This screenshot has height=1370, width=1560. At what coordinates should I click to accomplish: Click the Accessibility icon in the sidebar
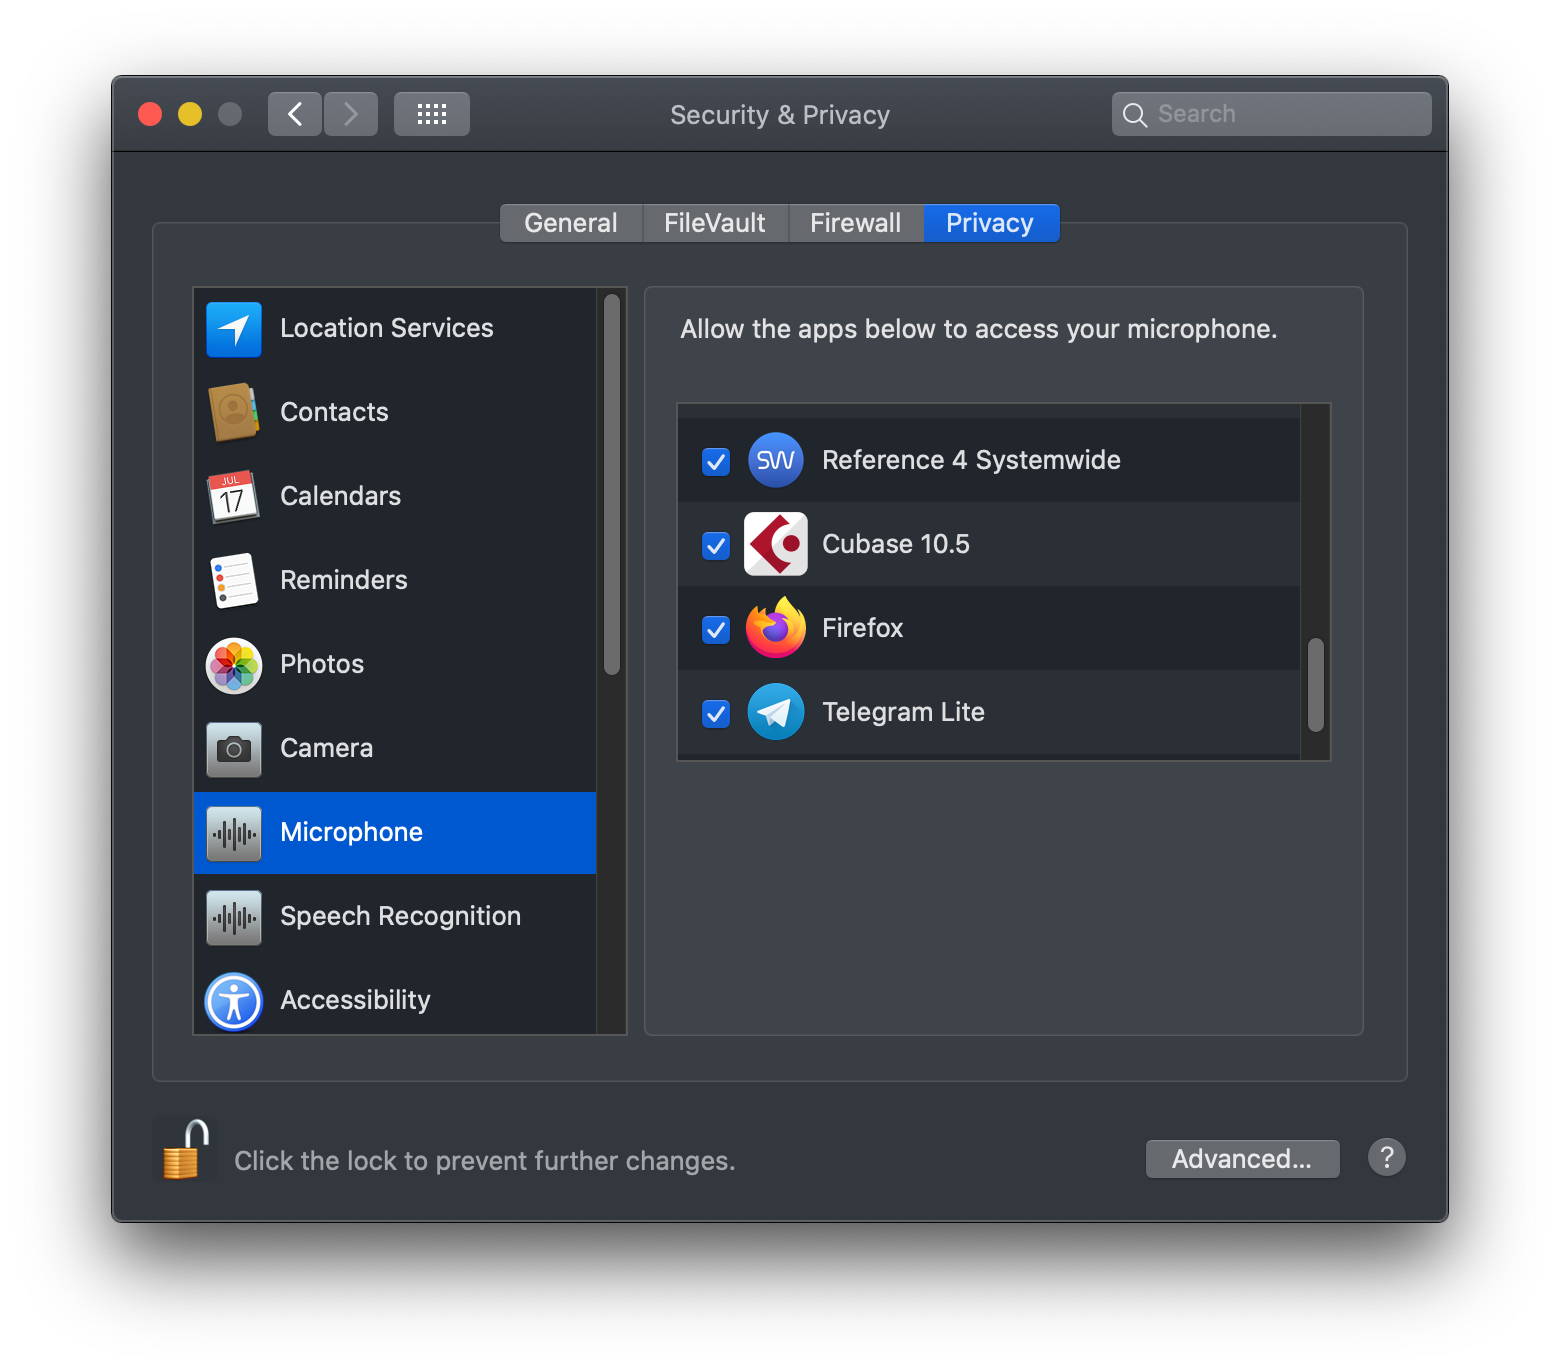coord(233,1001)
